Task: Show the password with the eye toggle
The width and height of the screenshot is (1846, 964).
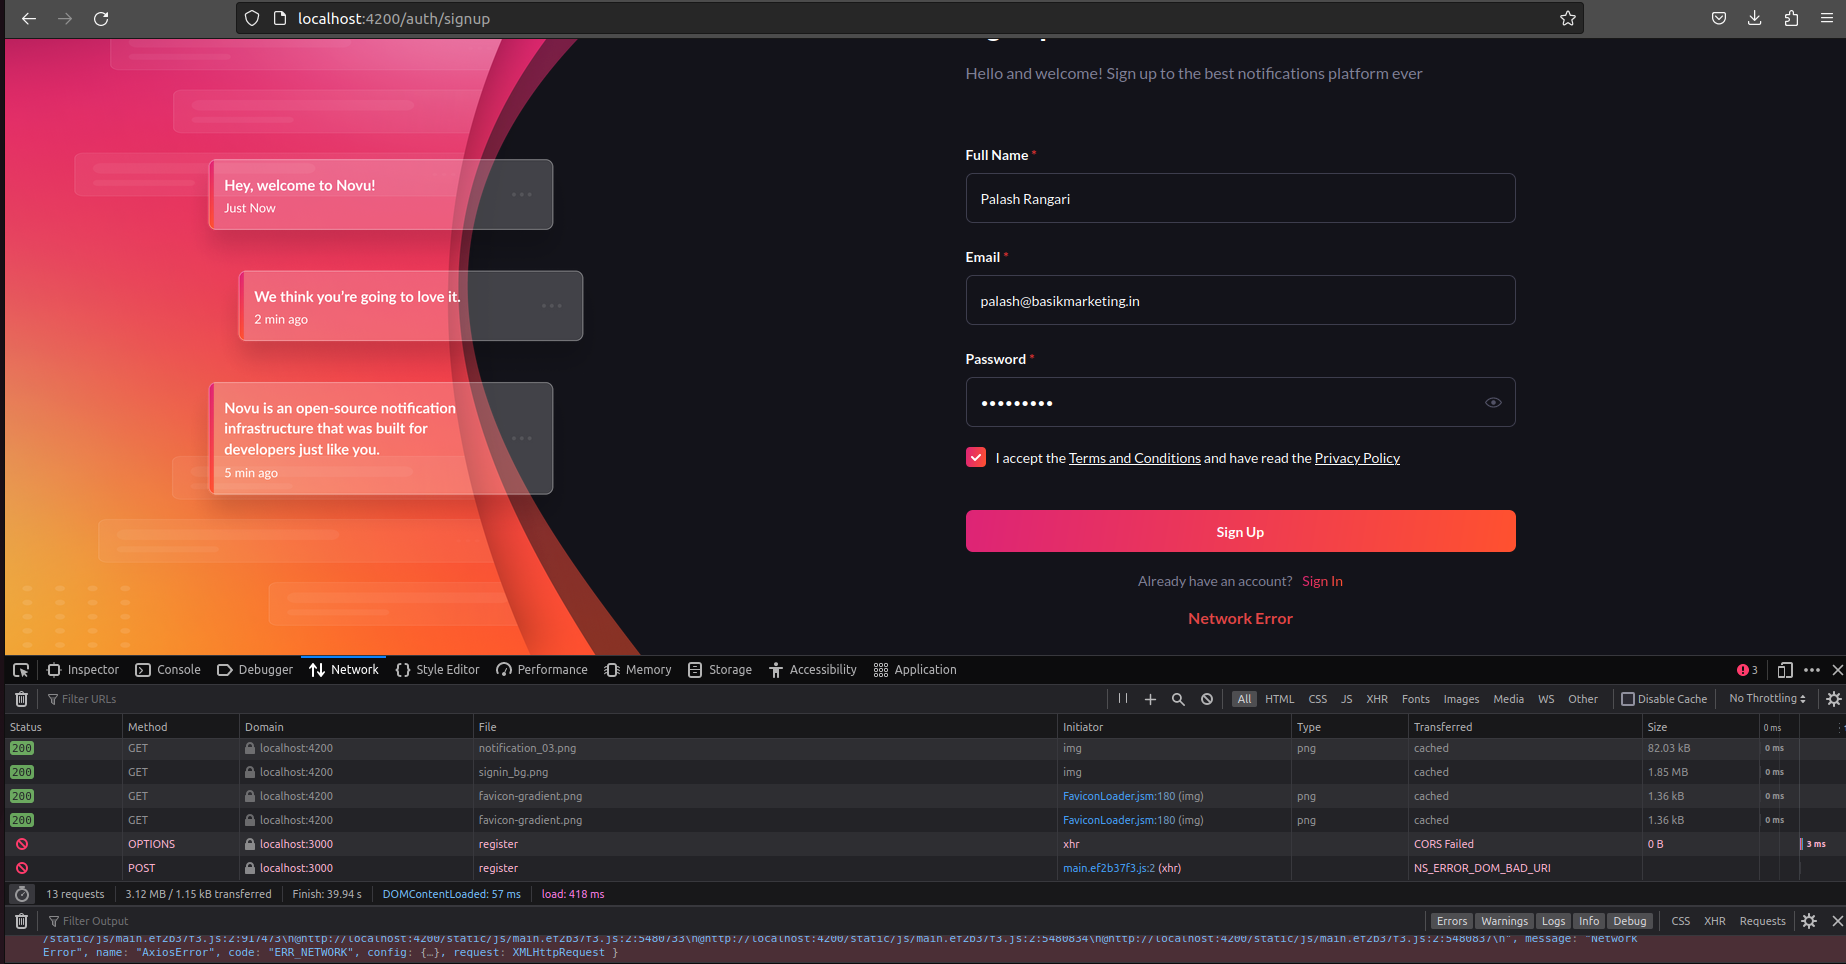Action: (x=1493, y=402)
